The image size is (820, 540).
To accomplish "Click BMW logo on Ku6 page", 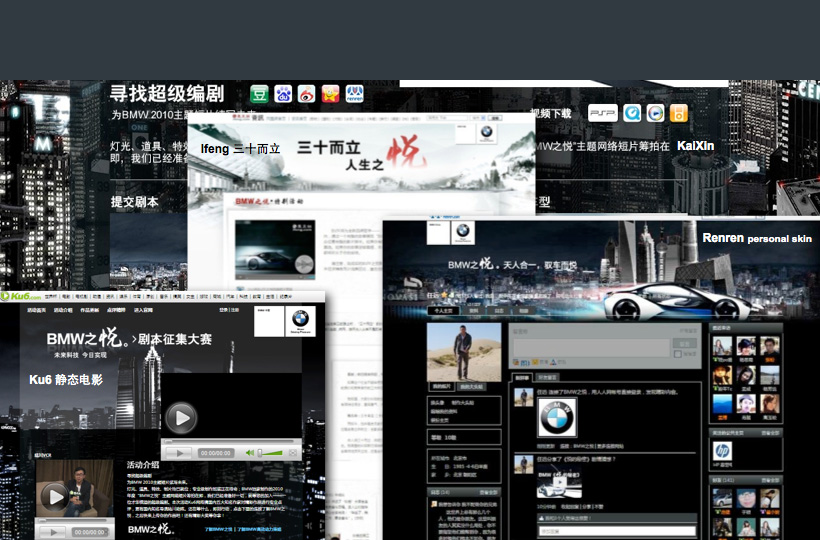I will [300, 321].
